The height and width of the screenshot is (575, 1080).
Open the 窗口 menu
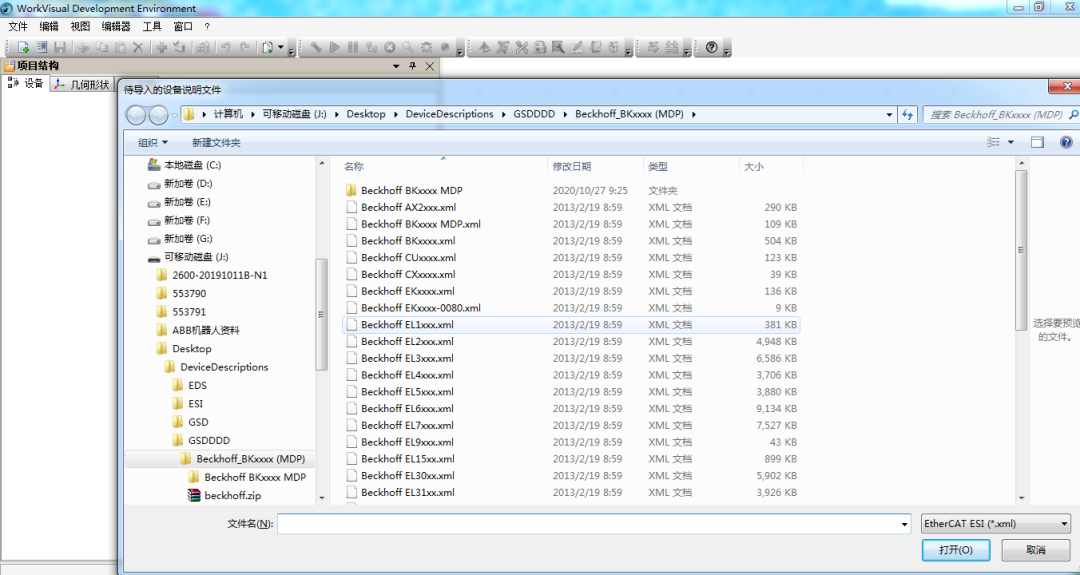(x=183, y=26)
